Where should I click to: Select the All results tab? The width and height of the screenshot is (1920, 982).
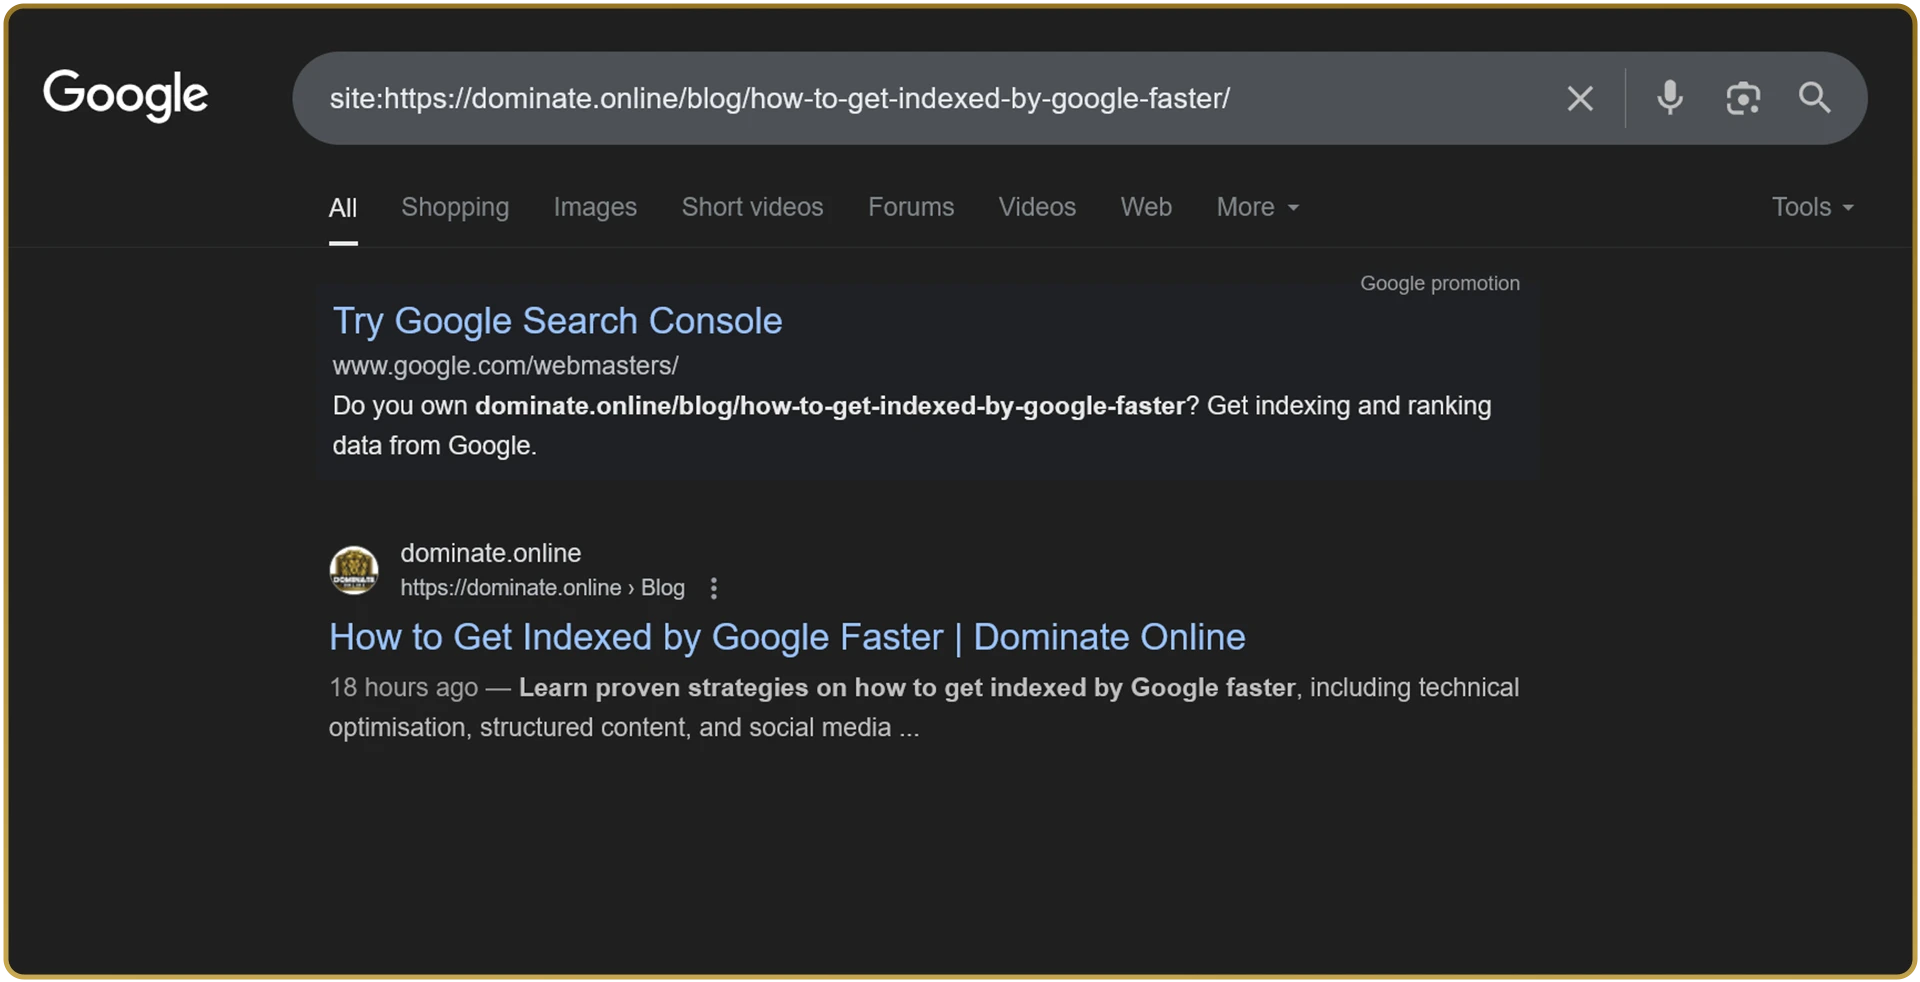coord(343,208)
